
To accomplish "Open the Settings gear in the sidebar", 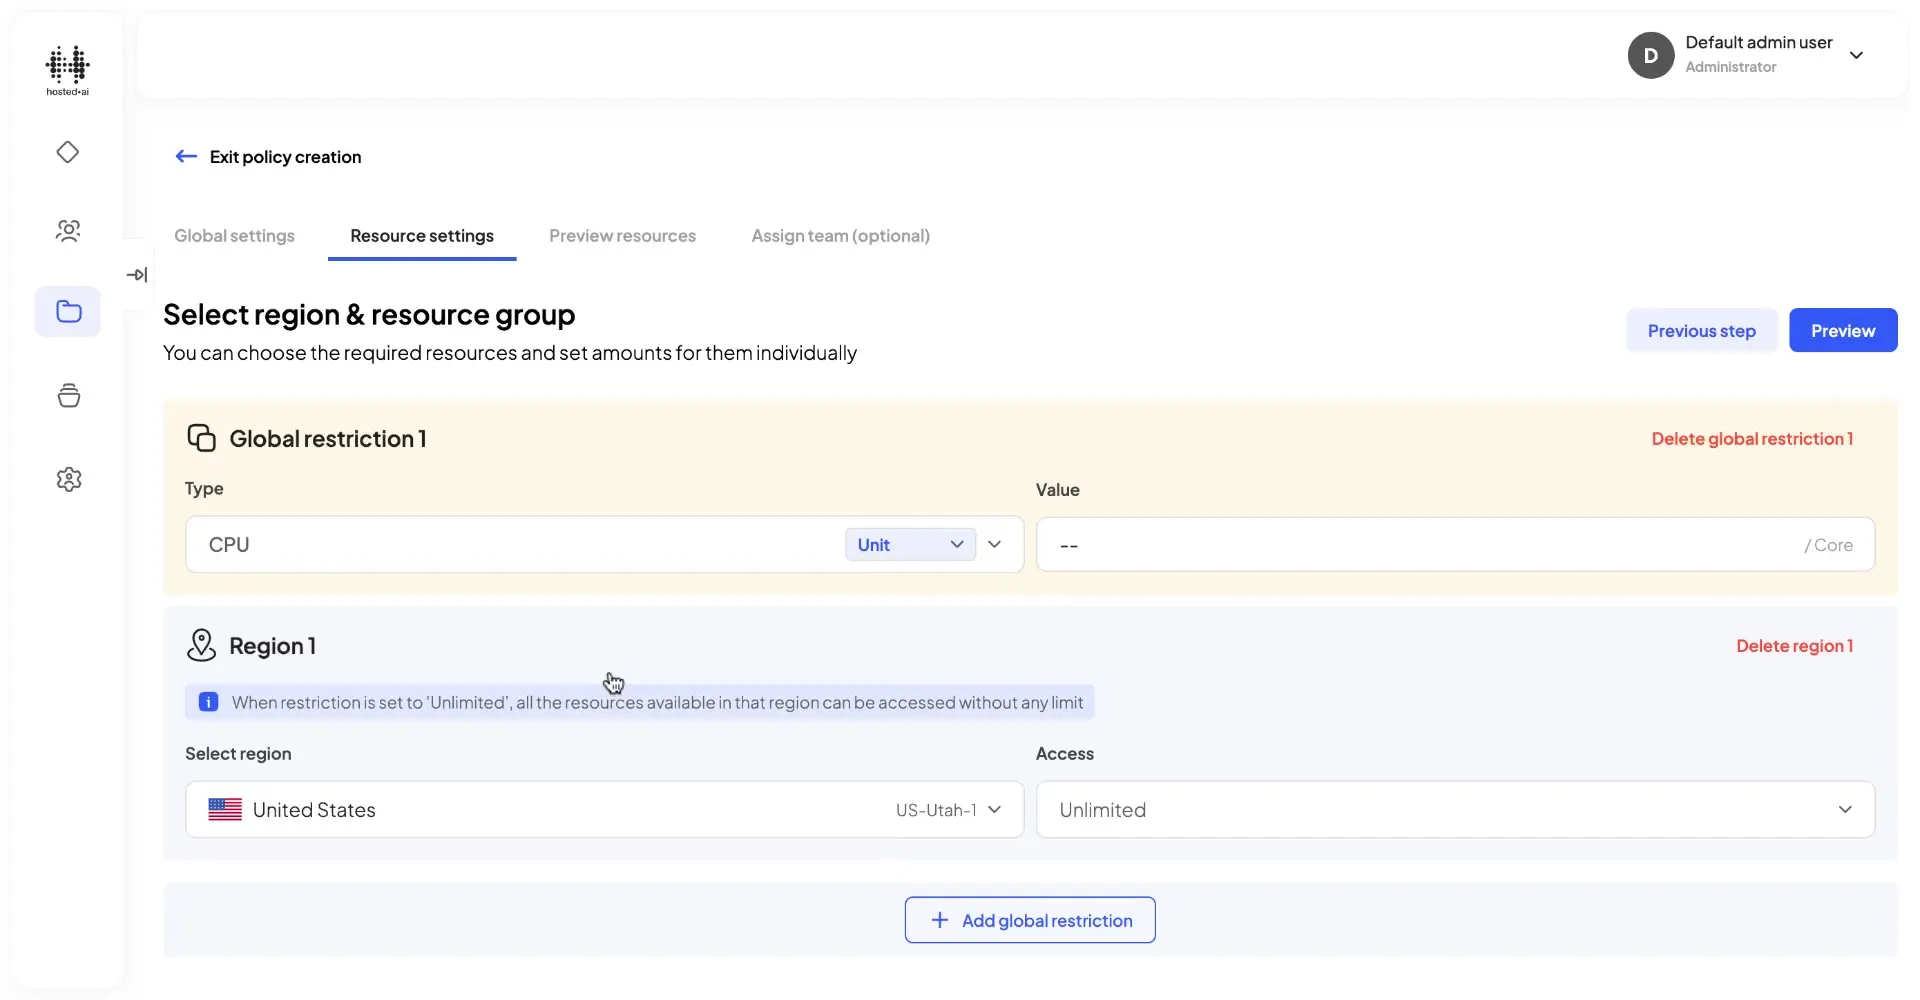I will pos(67,479).
